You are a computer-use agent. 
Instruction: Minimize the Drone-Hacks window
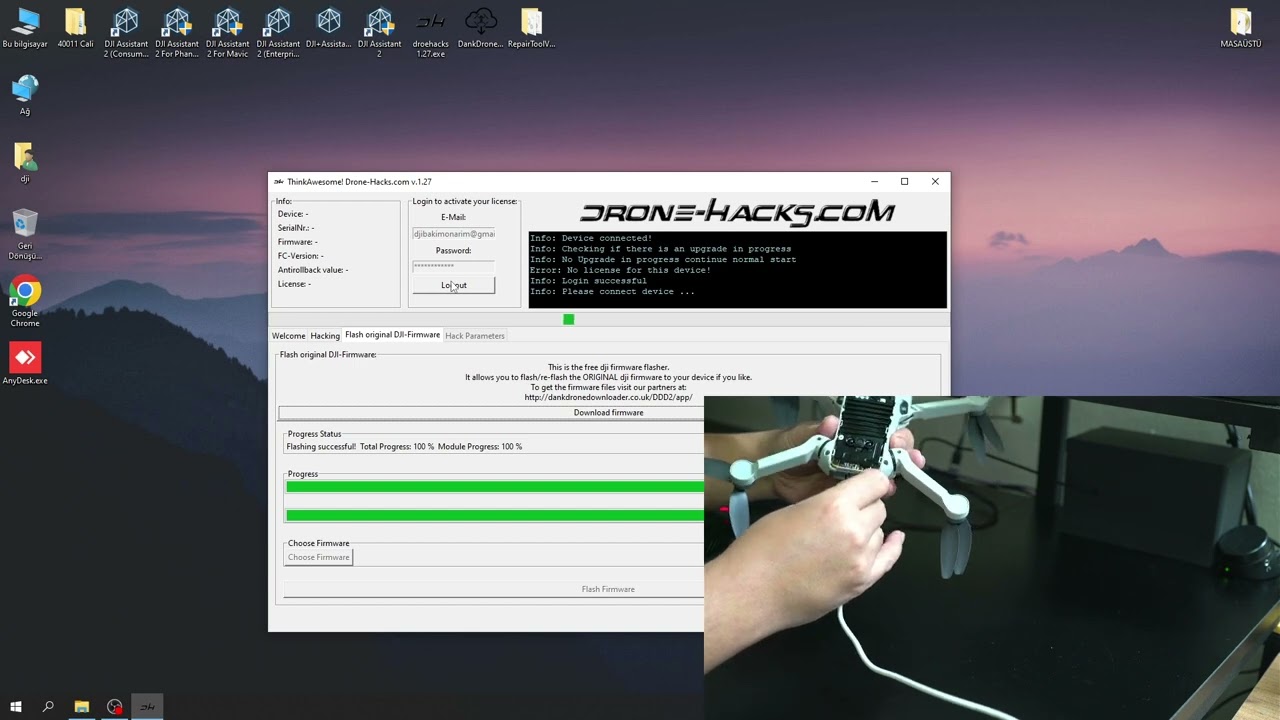pos(874,182)
